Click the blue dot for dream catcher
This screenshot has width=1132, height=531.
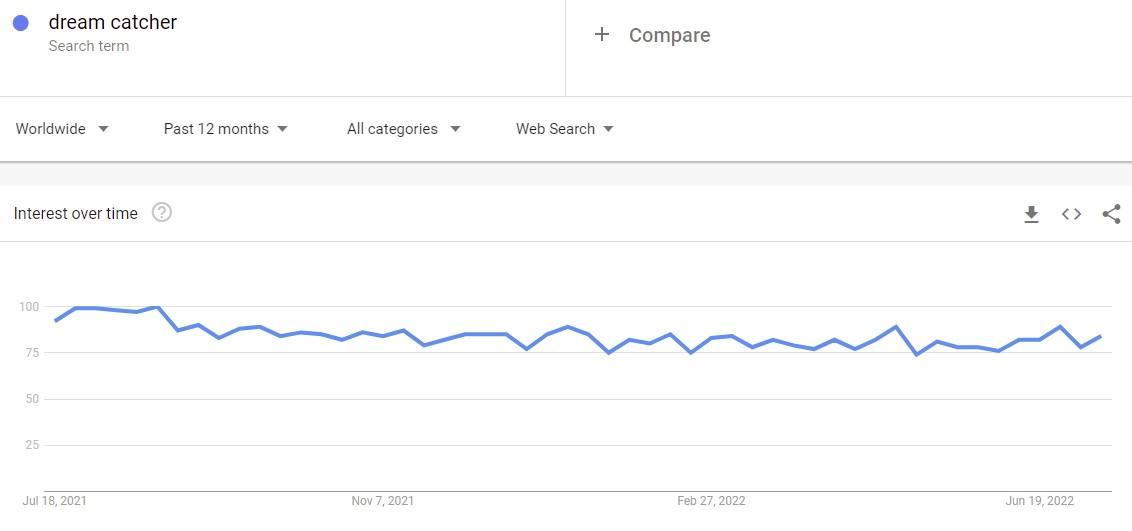point(21,23)
